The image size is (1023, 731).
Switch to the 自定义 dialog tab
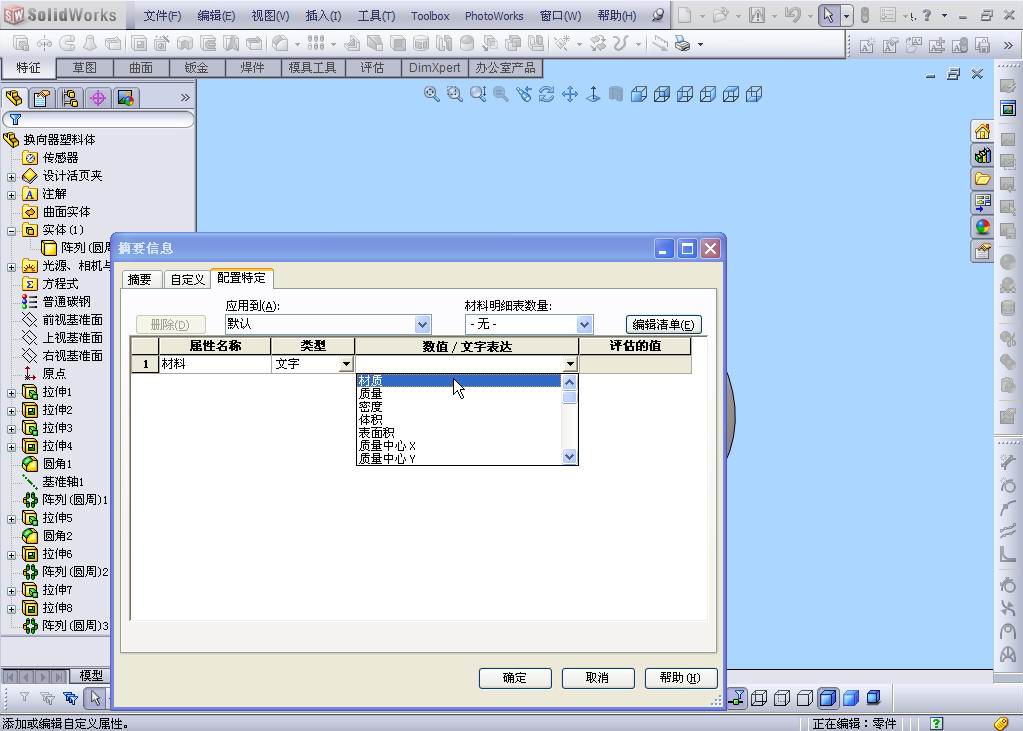click(x=188, y=280)
